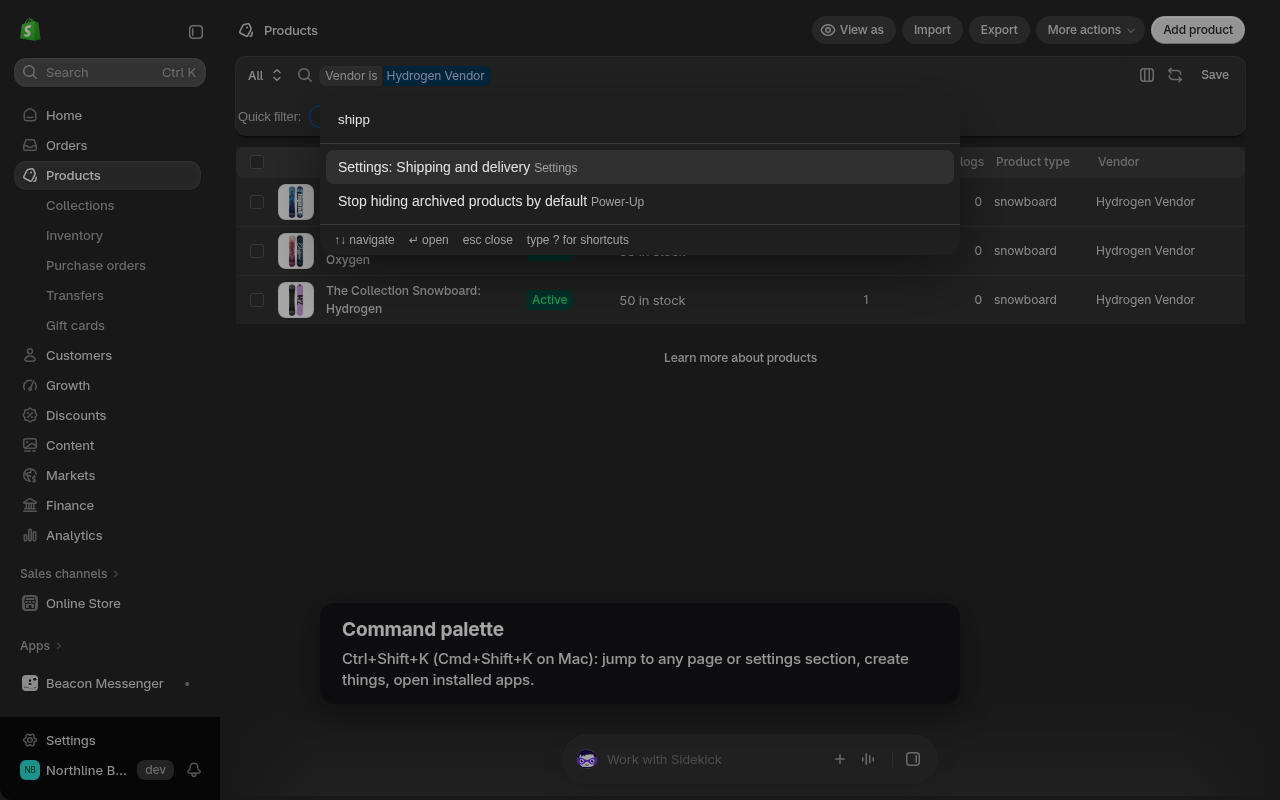Open Discounts in the sidebar
This screenshot has width=1280, height=800.
(x=108, y=415)
